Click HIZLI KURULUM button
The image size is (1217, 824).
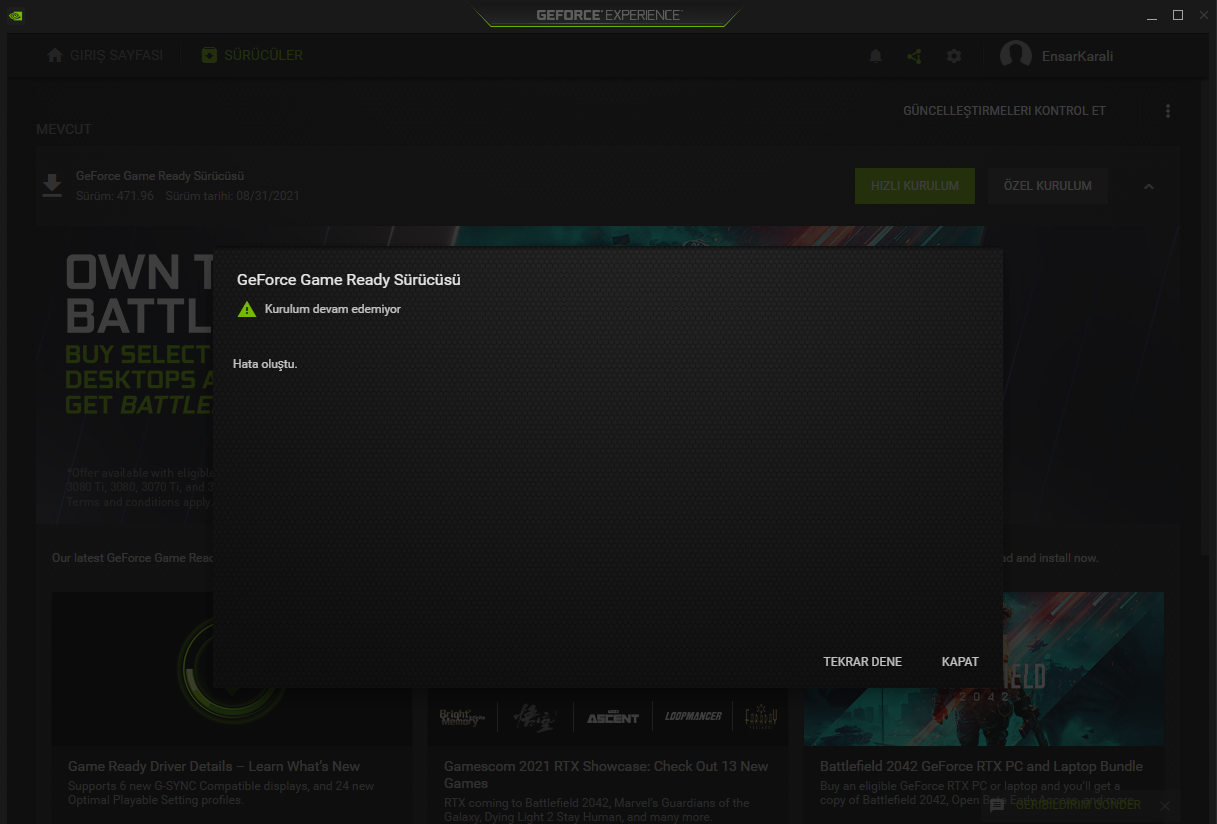[915, 186]
